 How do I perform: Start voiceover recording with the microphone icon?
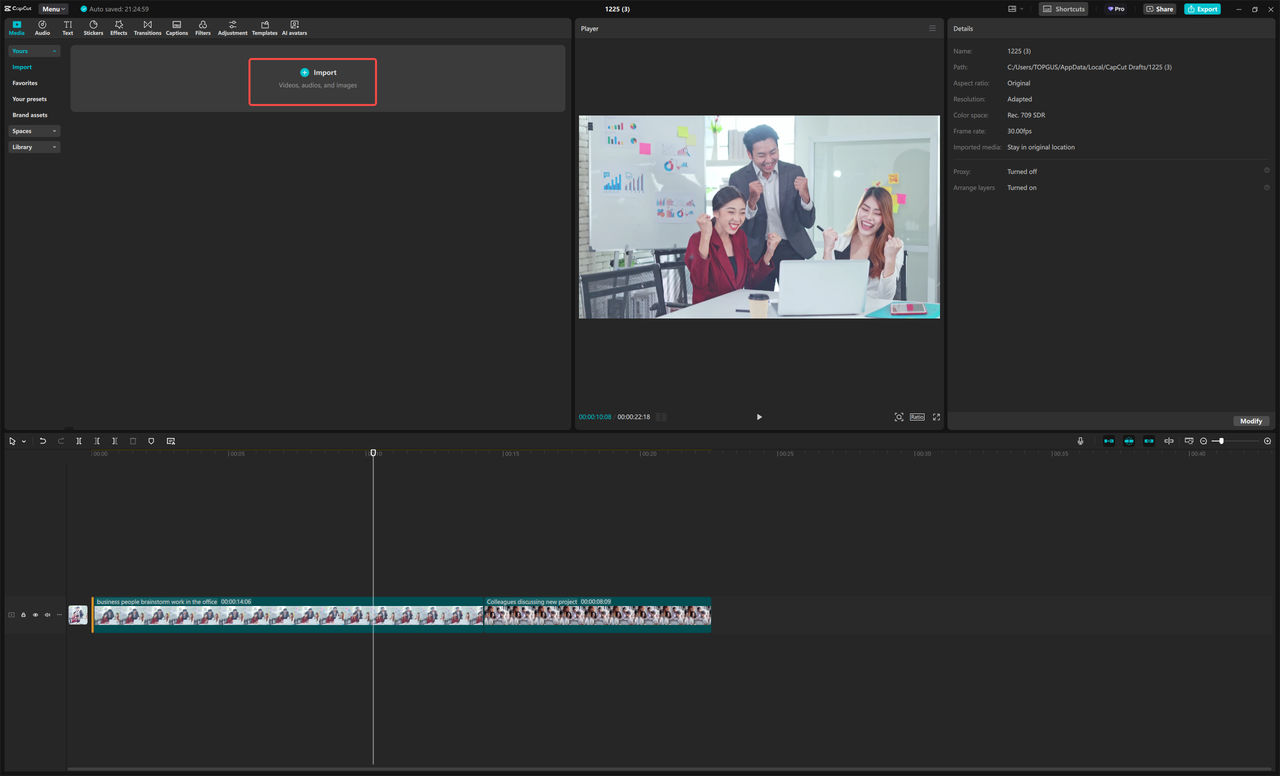point(1080,441)
